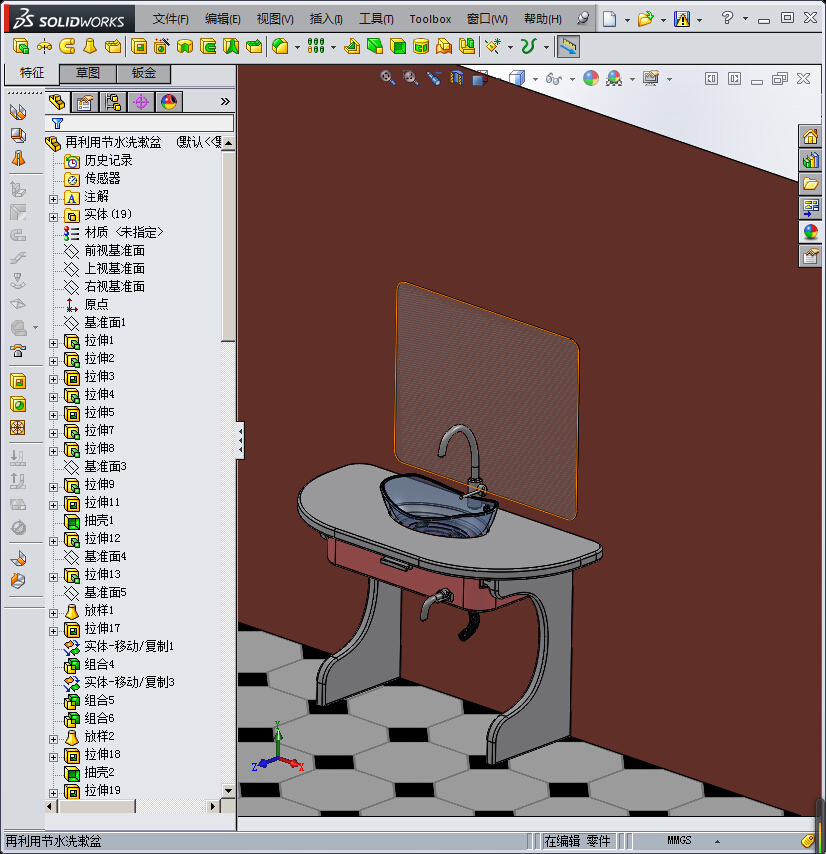
Task: Switch to the 钣金 tab
Action: (144, 73)
